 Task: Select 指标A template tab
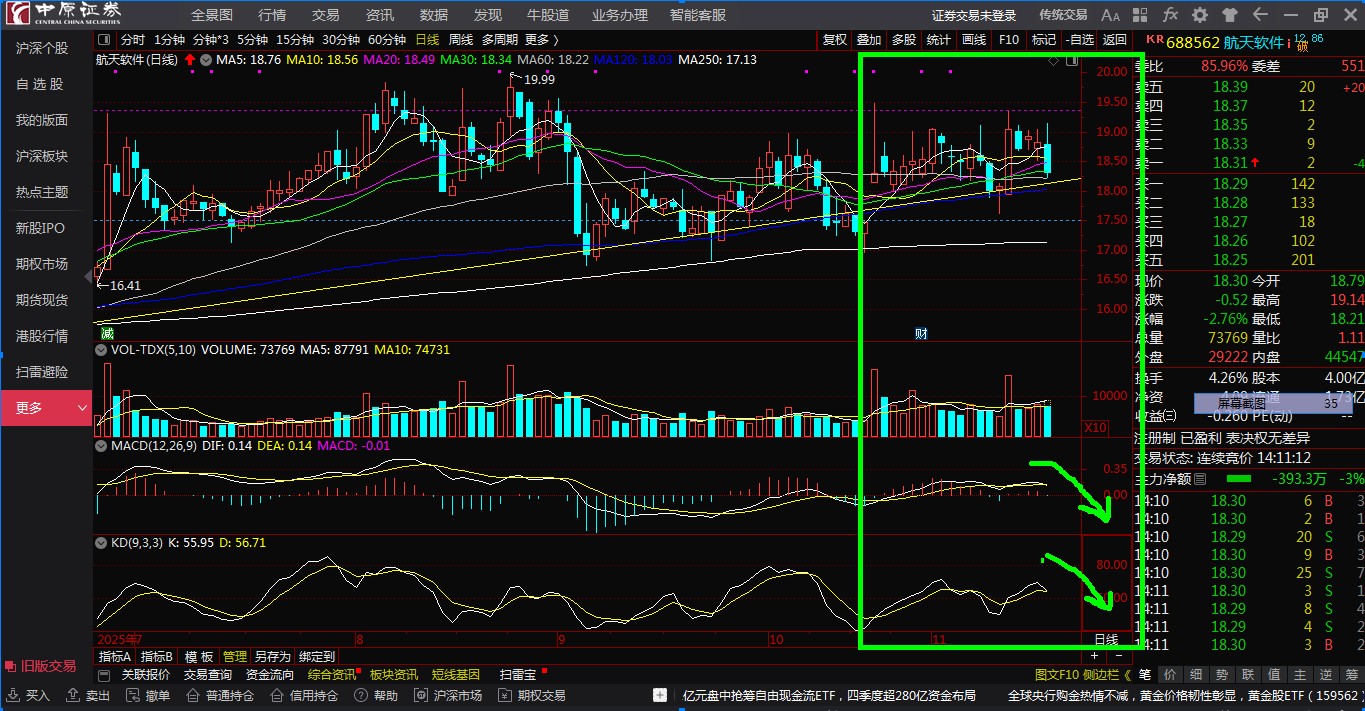115,657
